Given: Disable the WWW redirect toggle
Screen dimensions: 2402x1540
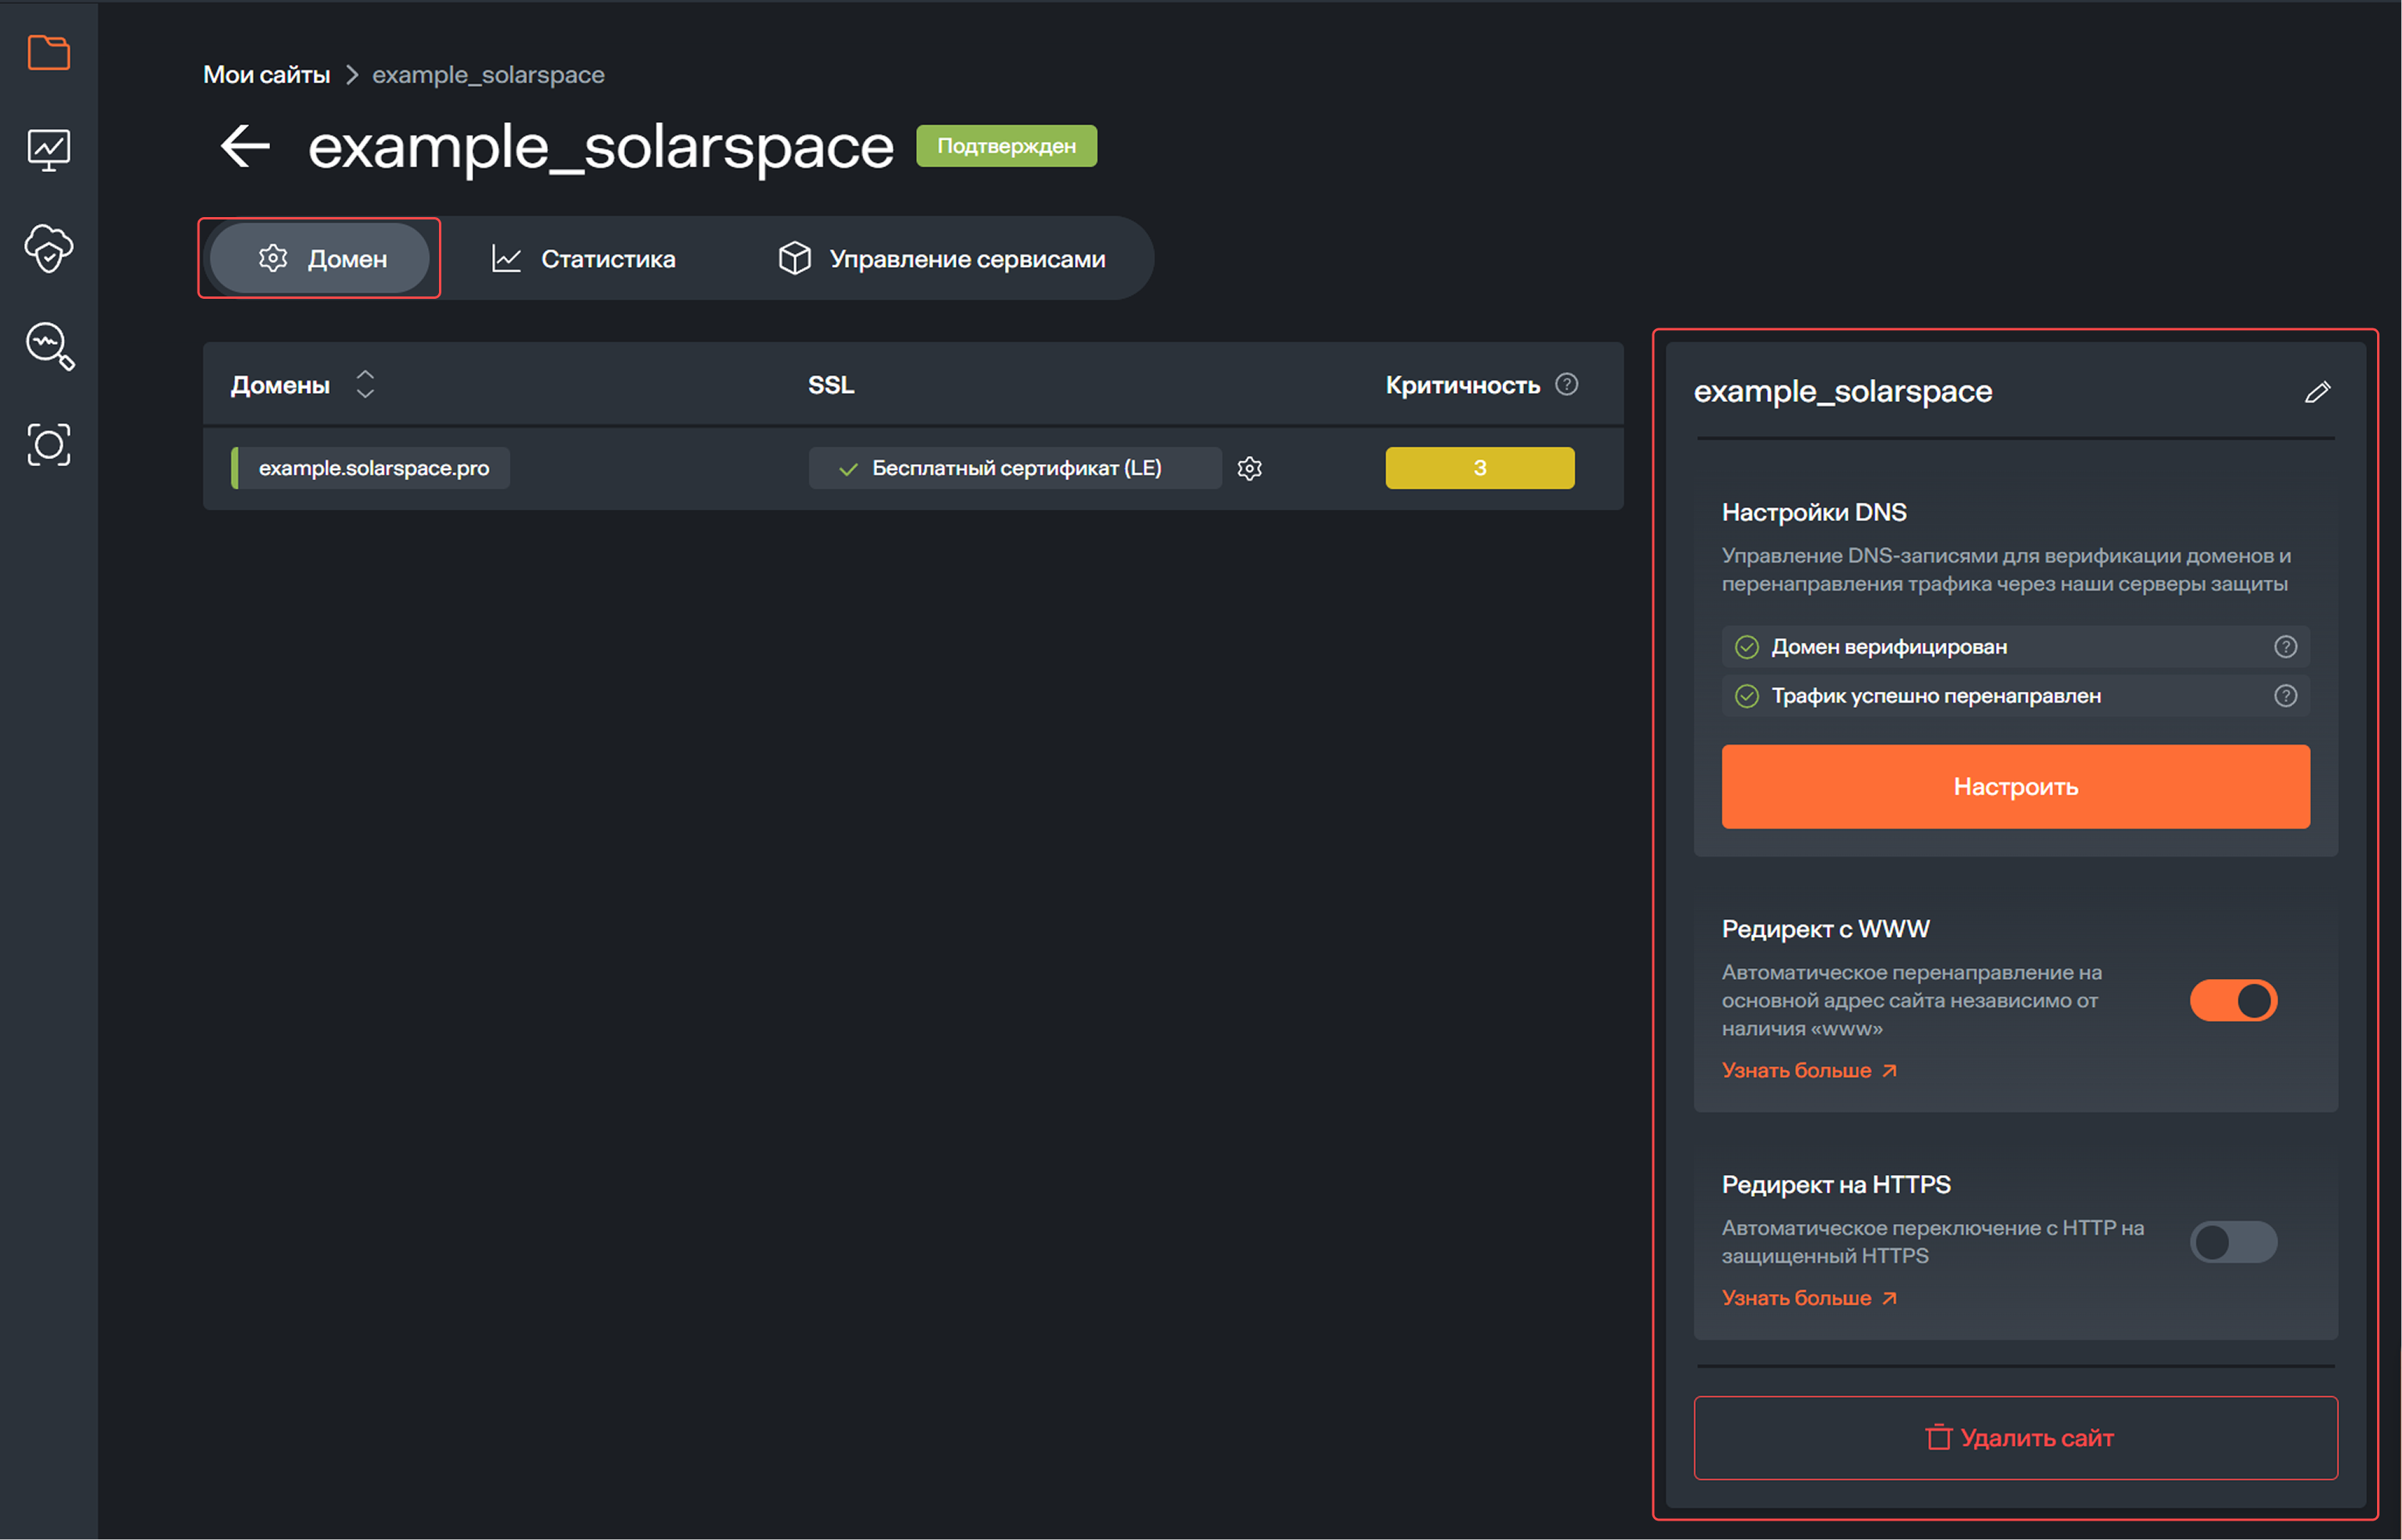Looking at the screenshot, I should pyautogui.click(x=2233, y=1000).
